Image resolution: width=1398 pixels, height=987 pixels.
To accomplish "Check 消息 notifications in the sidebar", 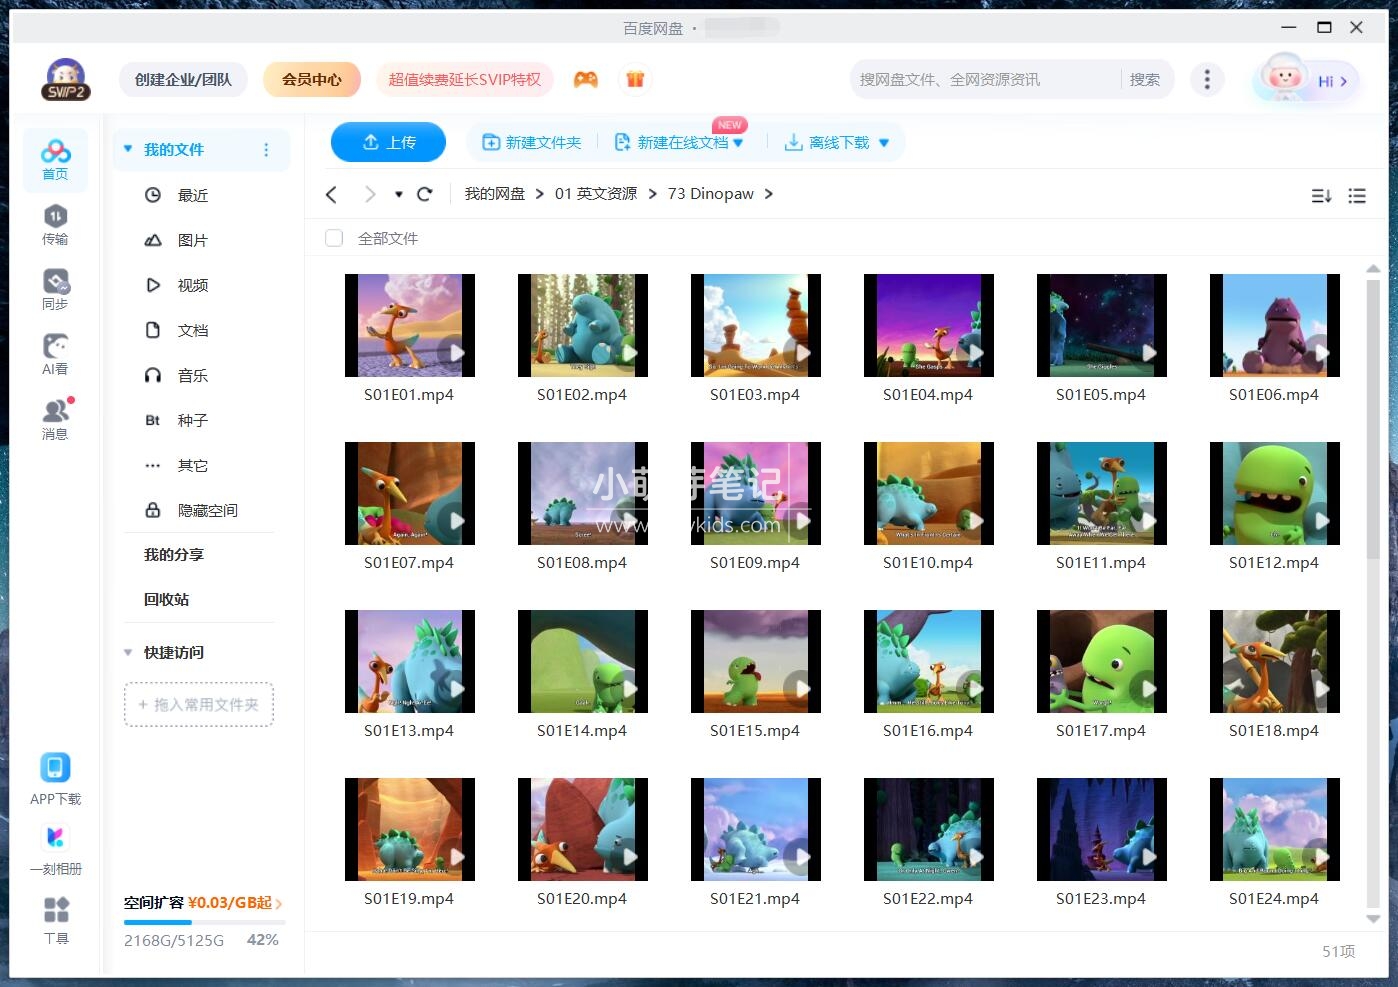I will [55, 417].
